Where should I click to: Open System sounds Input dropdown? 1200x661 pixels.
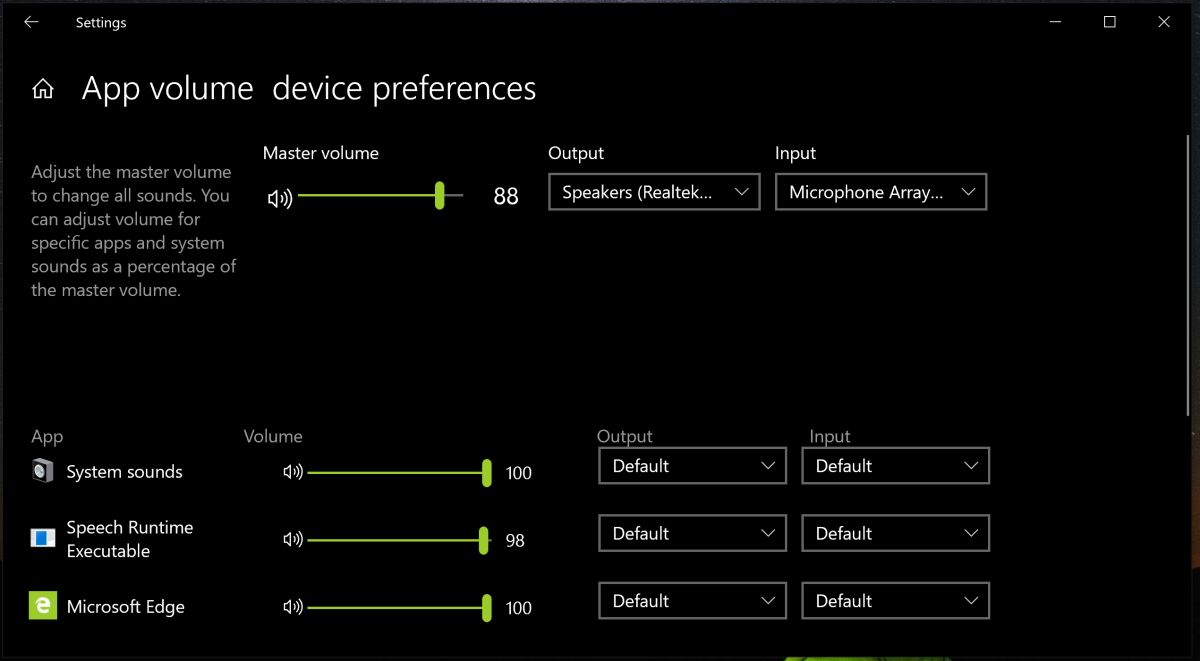point(895,465)
